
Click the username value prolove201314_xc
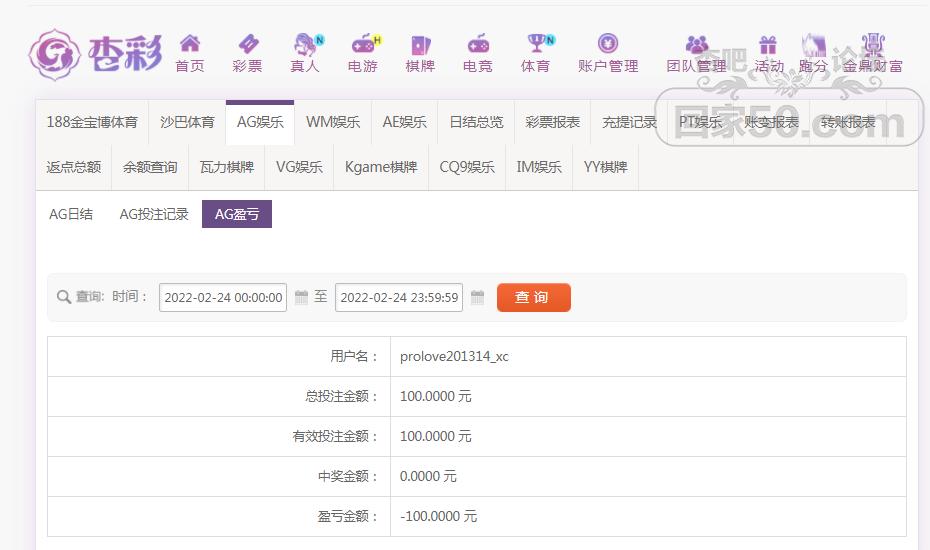click(x=454, y=357)
